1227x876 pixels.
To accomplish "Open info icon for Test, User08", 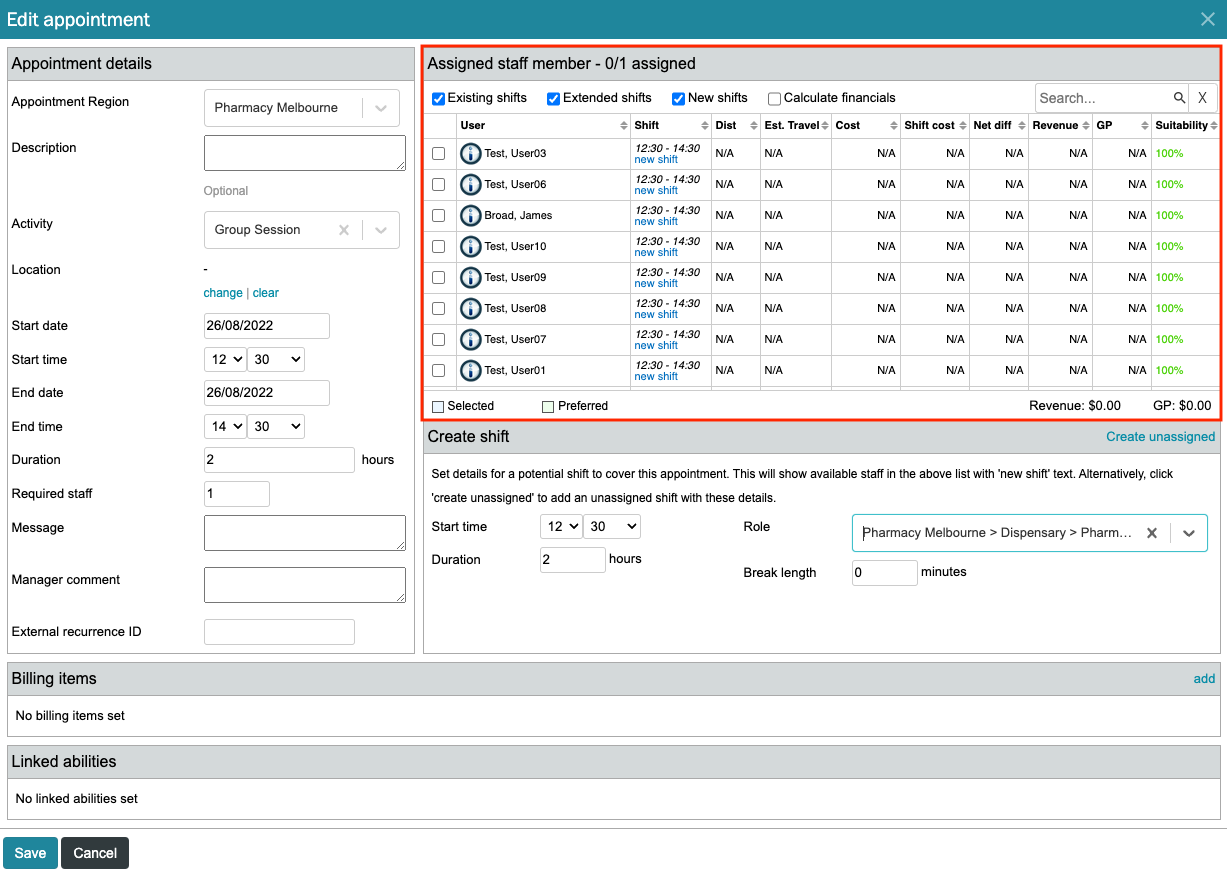I will [470, 309].
